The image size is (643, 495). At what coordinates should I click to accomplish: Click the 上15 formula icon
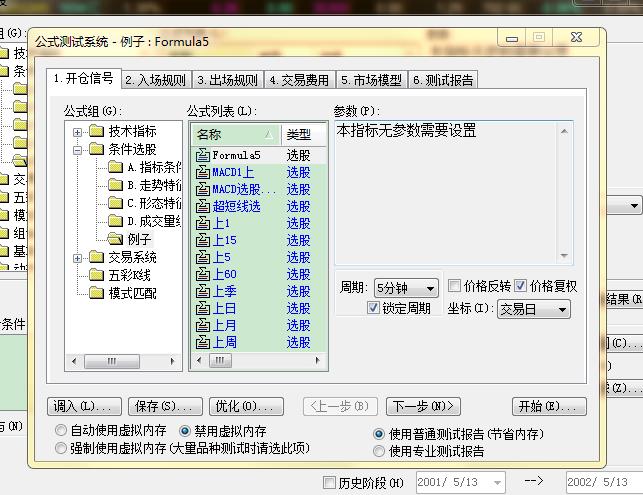click(x=203, y=240)
